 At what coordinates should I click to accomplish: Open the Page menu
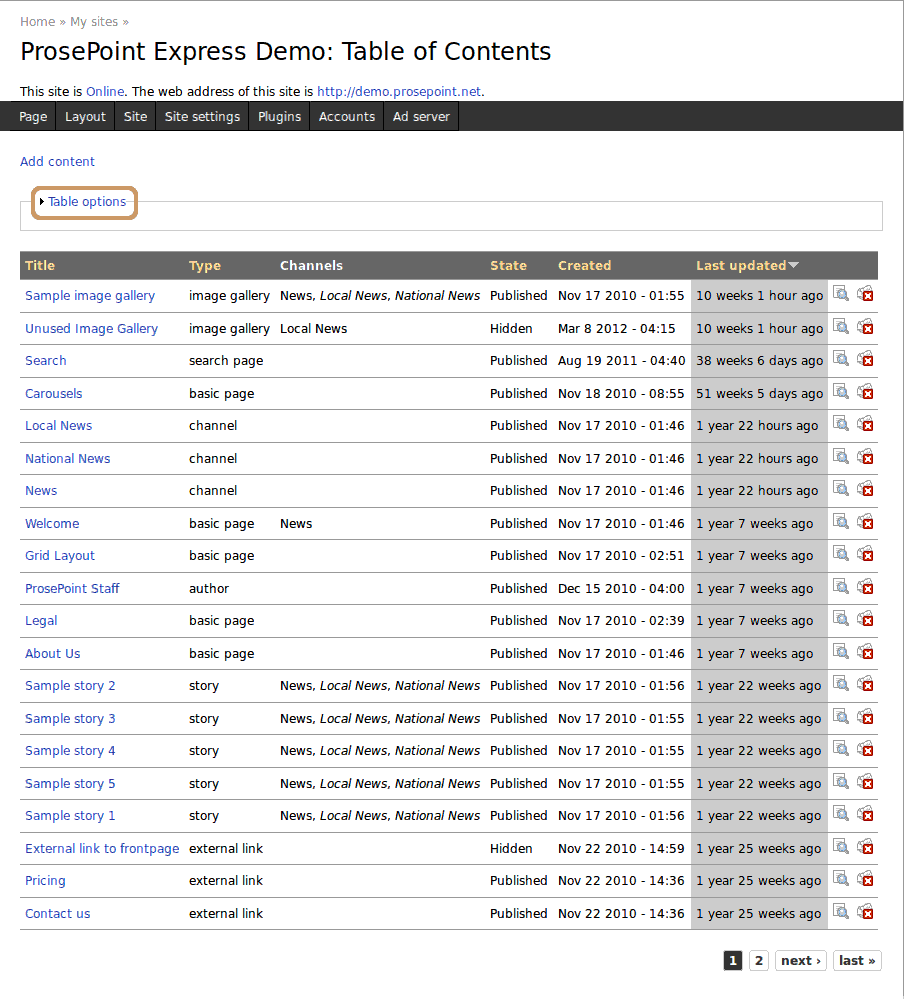[33, 117]
